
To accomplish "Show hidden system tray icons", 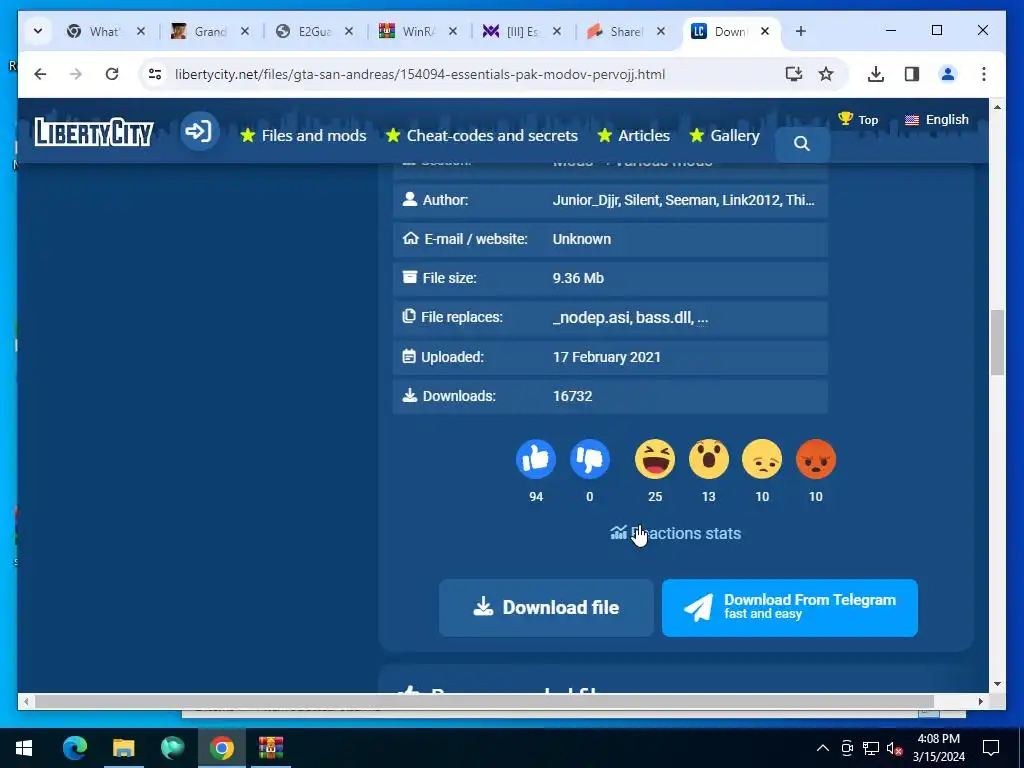I will pyautogui.click(x=823, y=748).
